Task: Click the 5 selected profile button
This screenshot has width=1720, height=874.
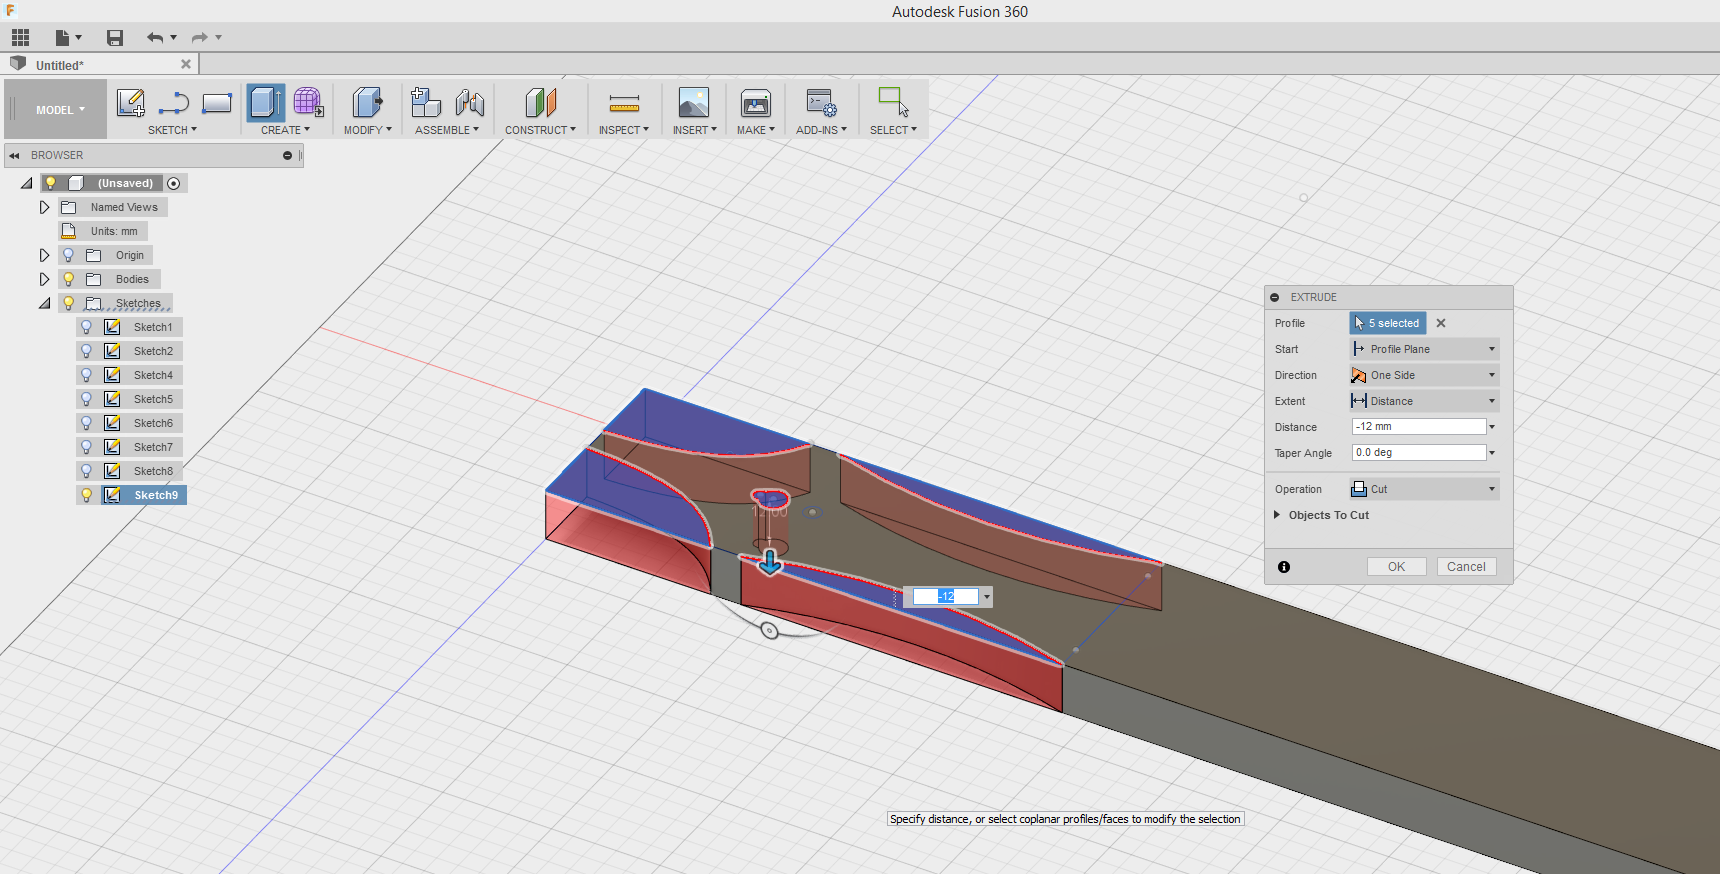Action: coord(1387,323)
